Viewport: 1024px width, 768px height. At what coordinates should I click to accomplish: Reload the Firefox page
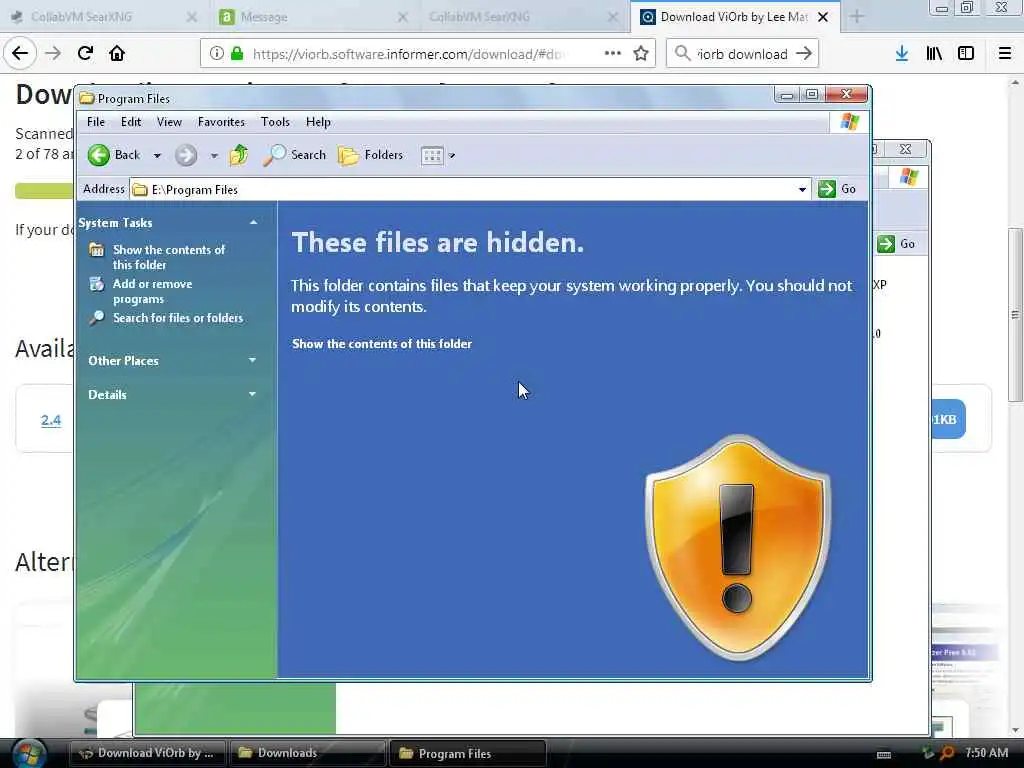pyautogui.click(x=85, y=53)
